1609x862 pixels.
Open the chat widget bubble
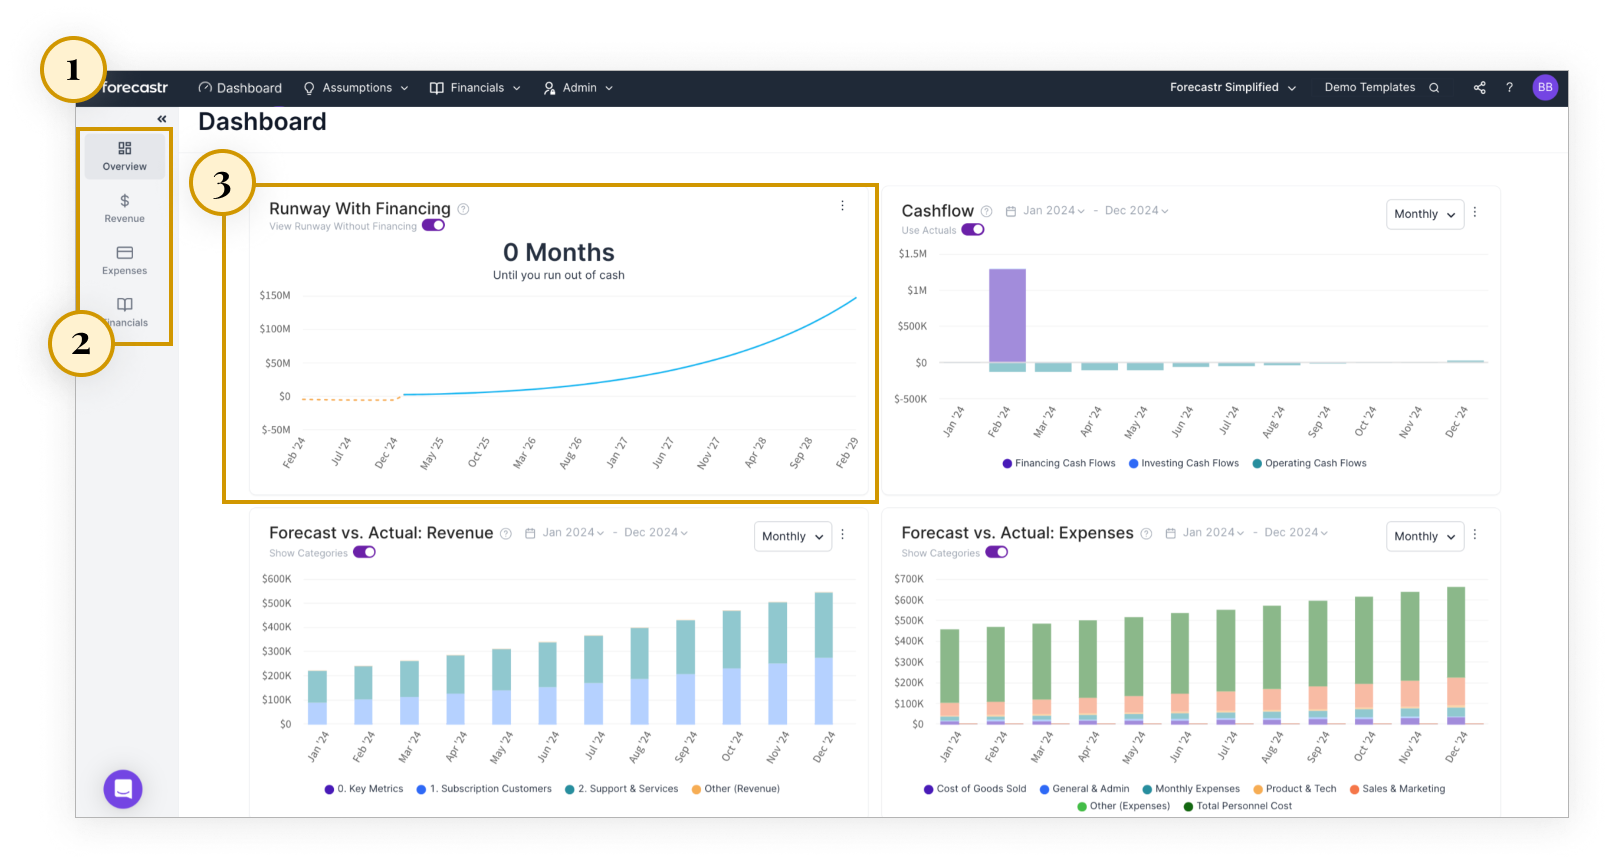point(123,789)
